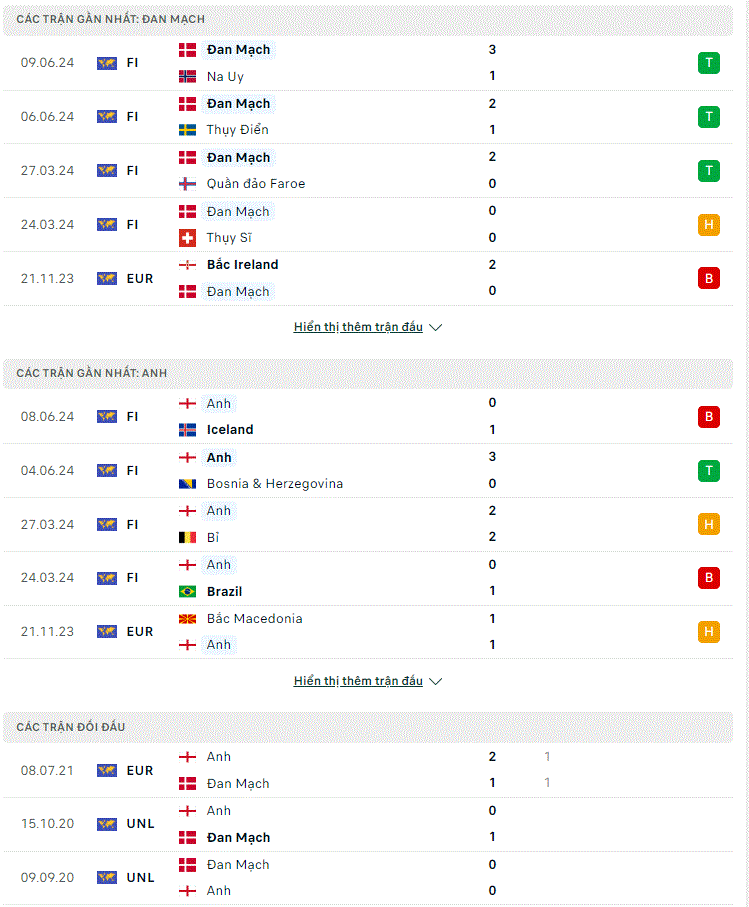Click the Brazil flag icon

pos(187,591)
